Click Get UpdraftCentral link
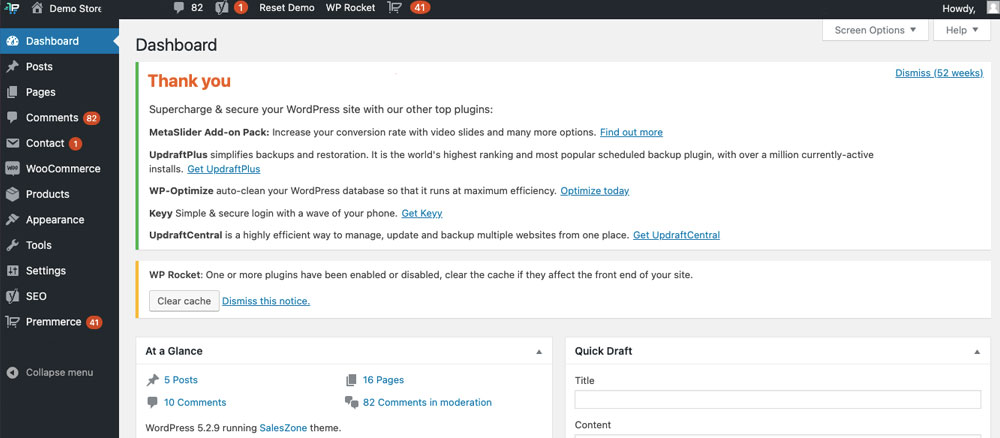 pyautogui.click(x=677, y=235)
